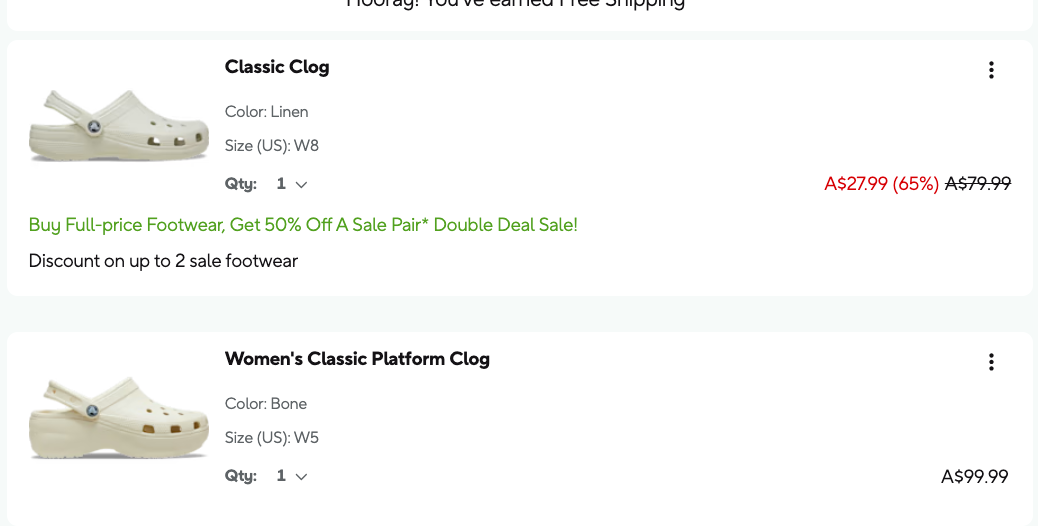Click the Bone Platform Clog product image
1038x526 pixels.
[x=119, y=417]
